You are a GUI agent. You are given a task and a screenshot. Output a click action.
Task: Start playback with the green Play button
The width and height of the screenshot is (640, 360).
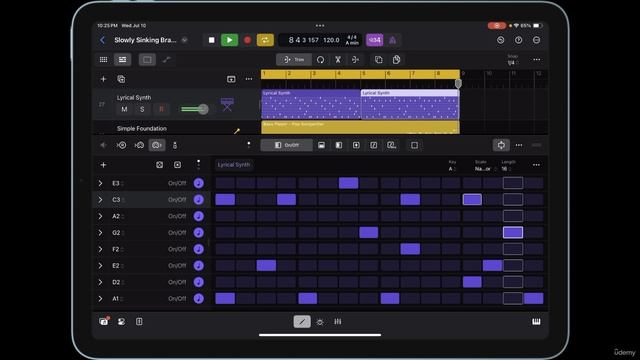229,40
